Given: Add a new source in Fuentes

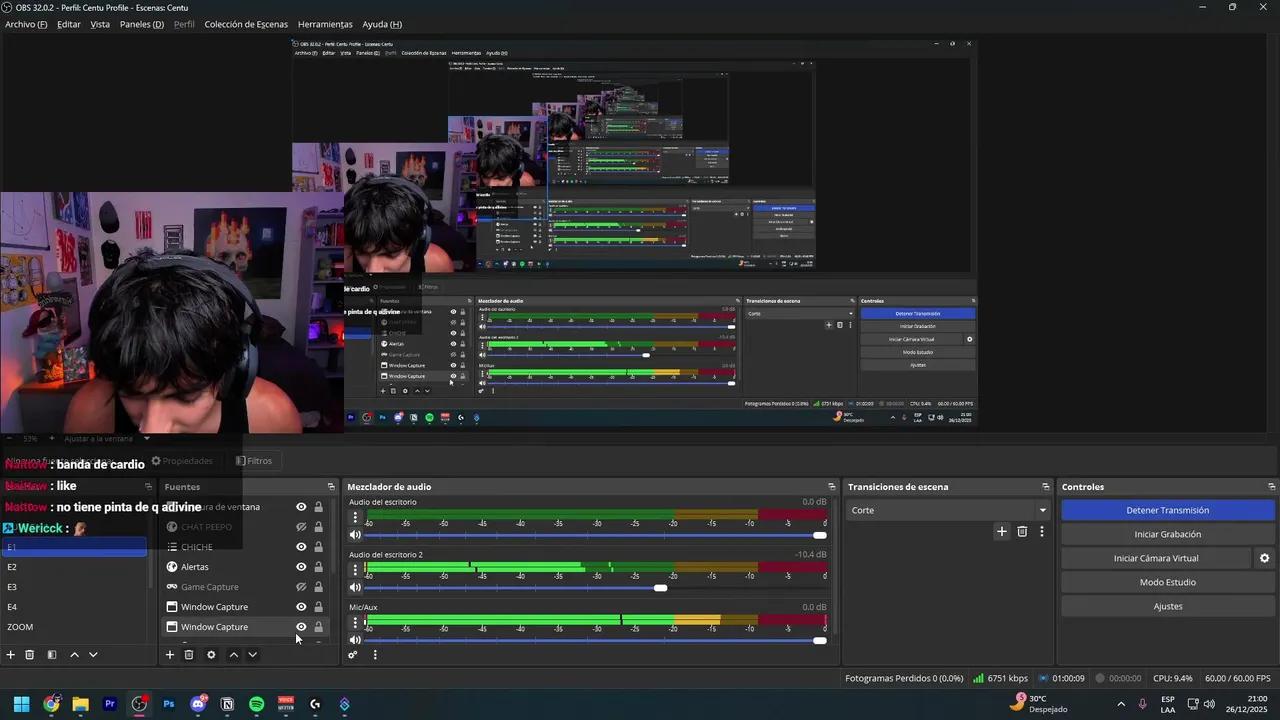Looking at the screenshot, I should coord(170,655).
